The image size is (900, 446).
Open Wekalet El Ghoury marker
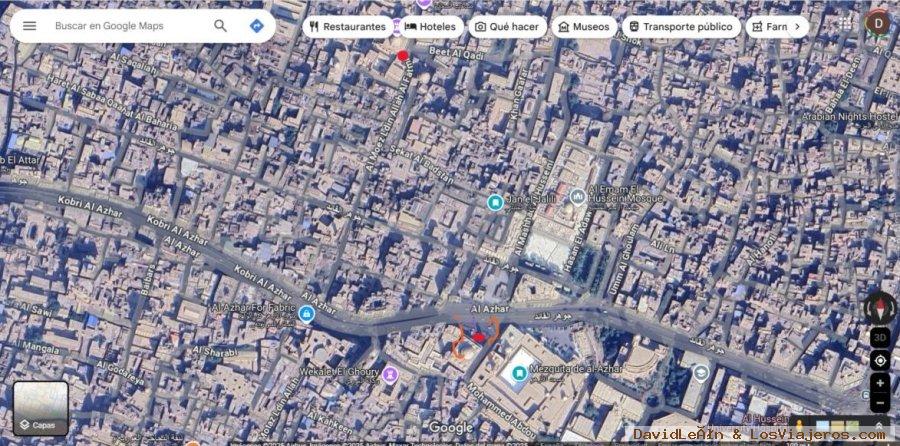pos(390,375)
